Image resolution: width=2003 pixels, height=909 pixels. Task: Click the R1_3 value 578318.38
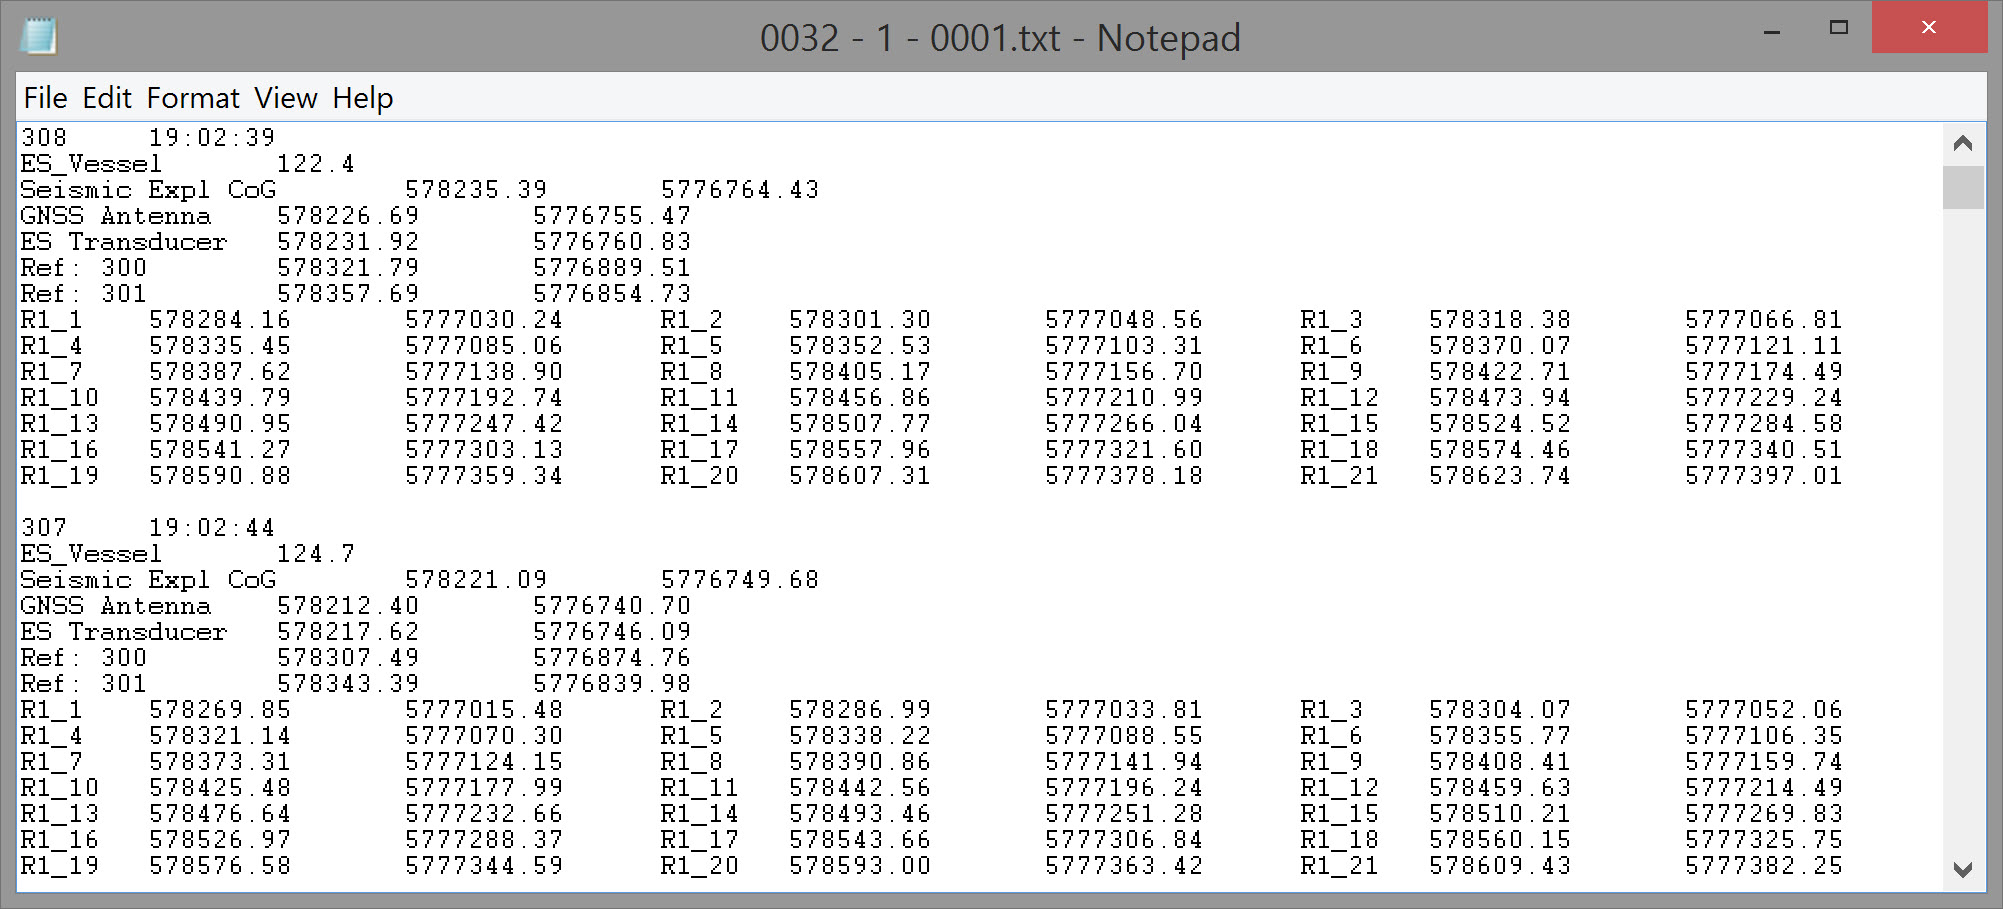1500,319
